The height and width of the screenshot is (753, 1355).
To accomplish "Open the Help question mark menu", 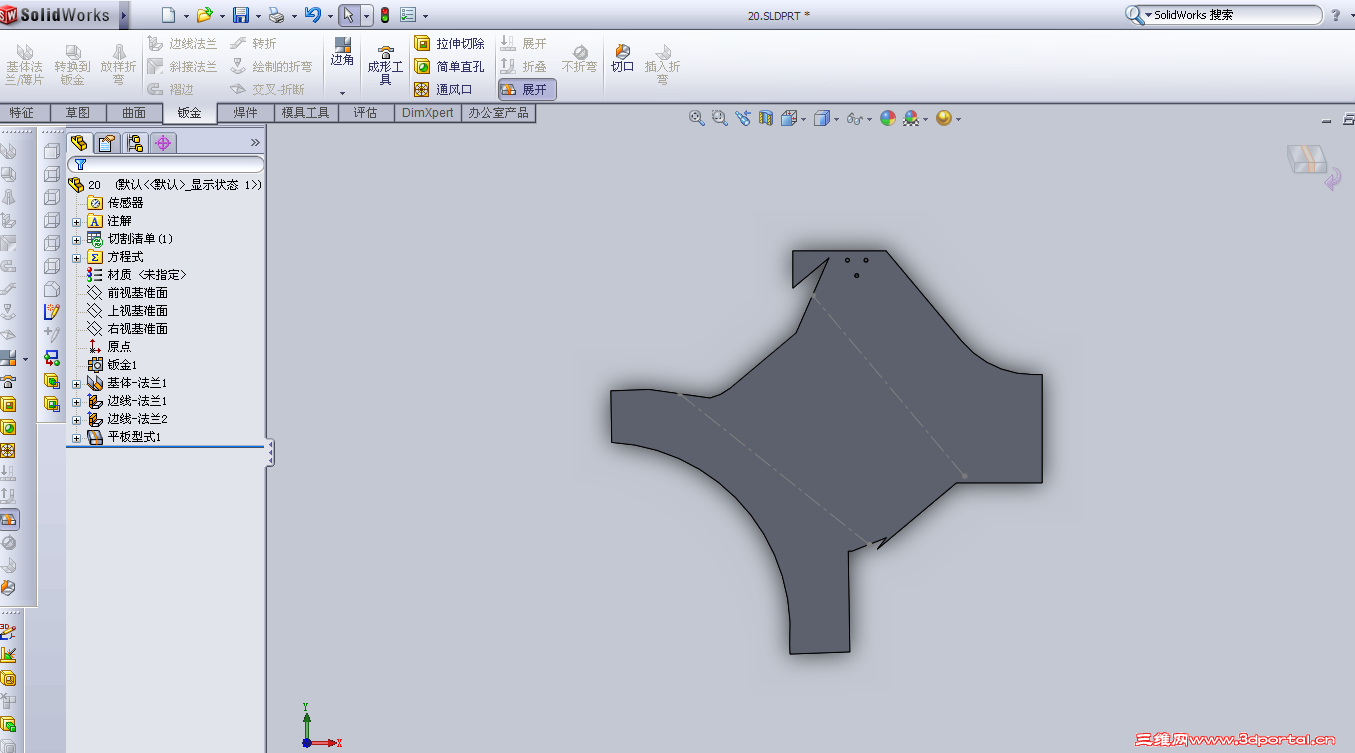I will [1335, 15].
